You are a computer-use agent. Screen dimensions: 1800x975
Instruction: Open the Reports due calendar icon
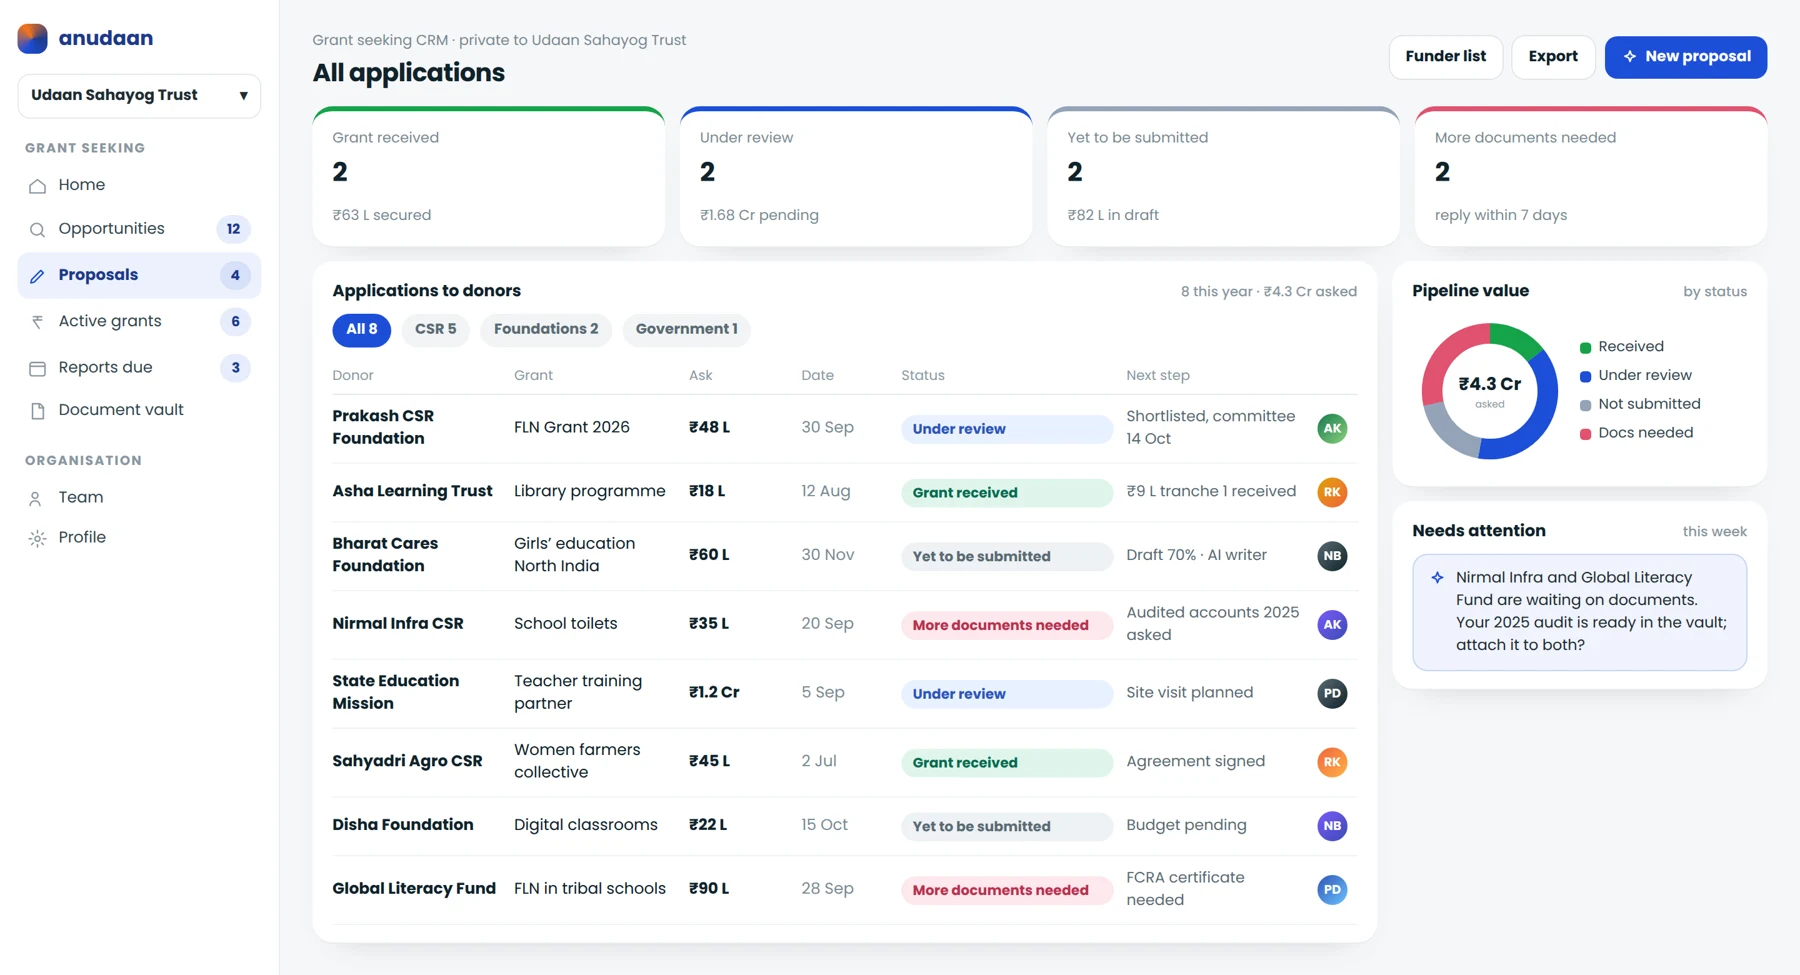37,368
